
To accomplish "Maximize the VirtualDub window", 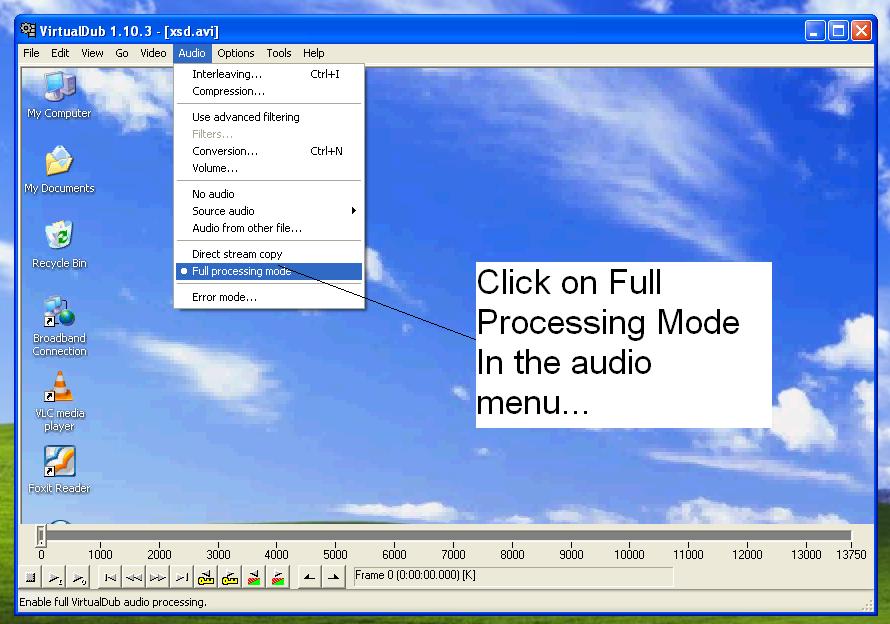I will coord(838,31).
